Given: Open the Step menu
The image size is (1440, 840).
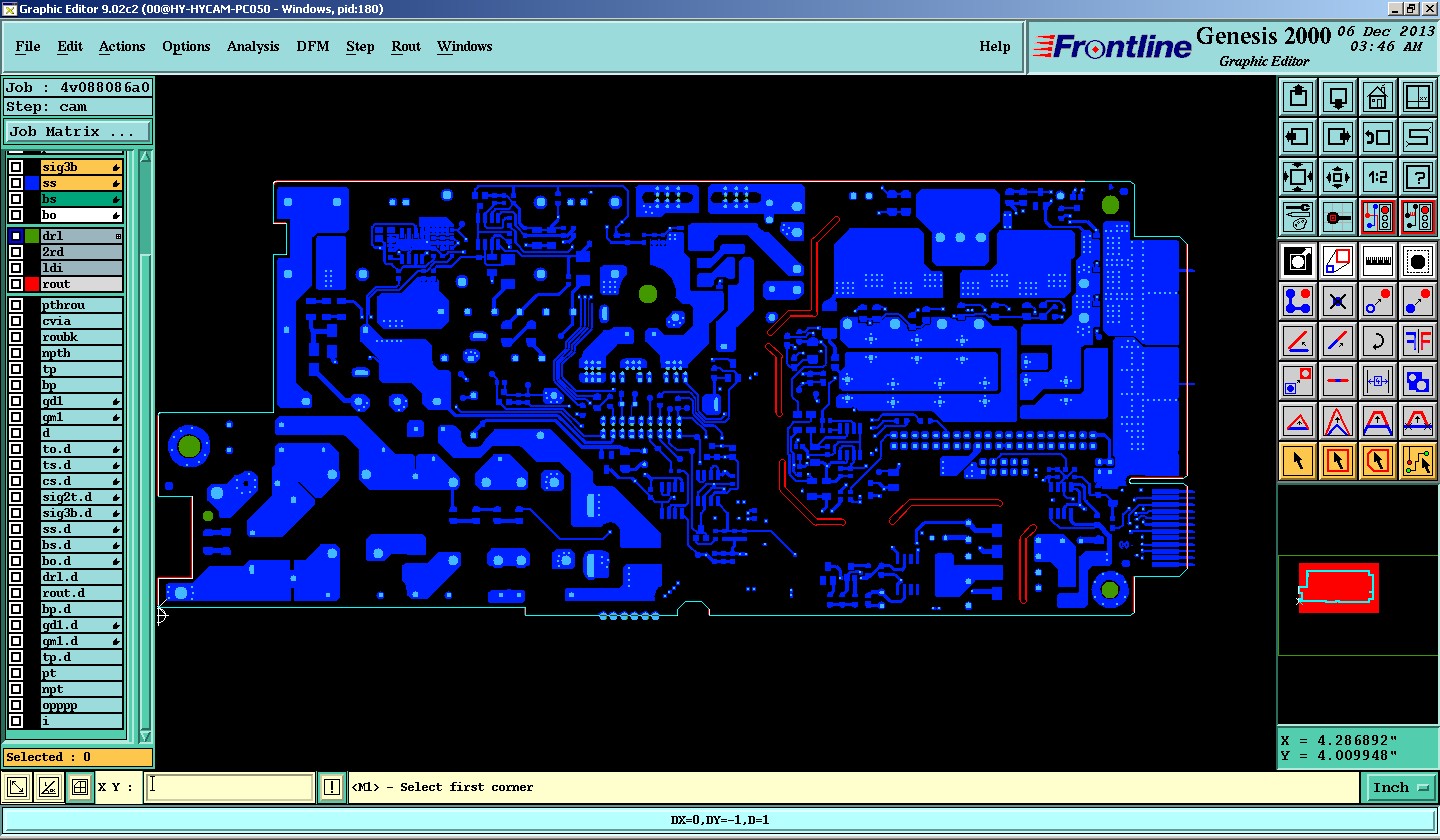Looking at the screenshot, I should click(x=360, y=46).
